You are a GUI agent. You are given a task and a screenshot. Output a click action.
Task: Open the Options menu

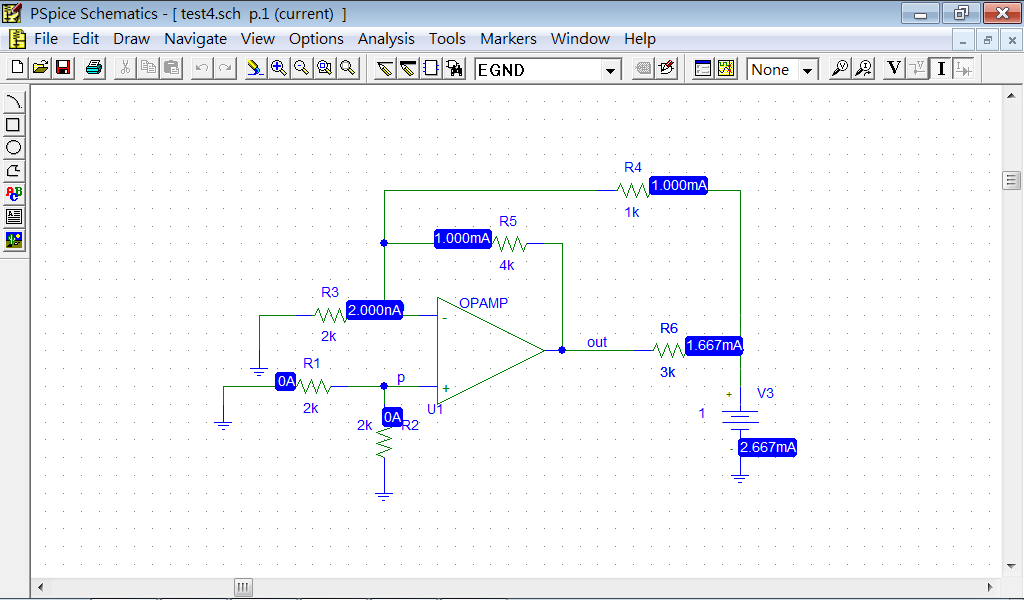tap(316, 39)
